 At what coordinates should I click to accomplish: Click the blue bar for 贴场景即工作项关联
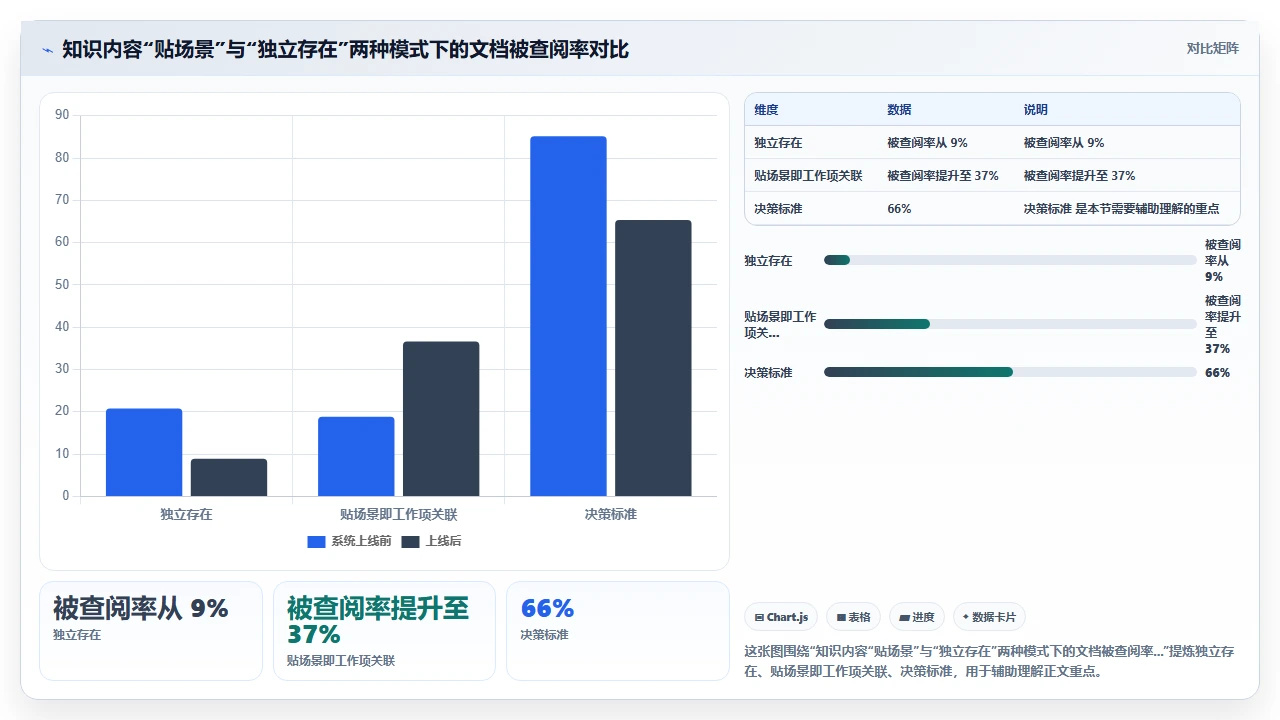(356, 456)
